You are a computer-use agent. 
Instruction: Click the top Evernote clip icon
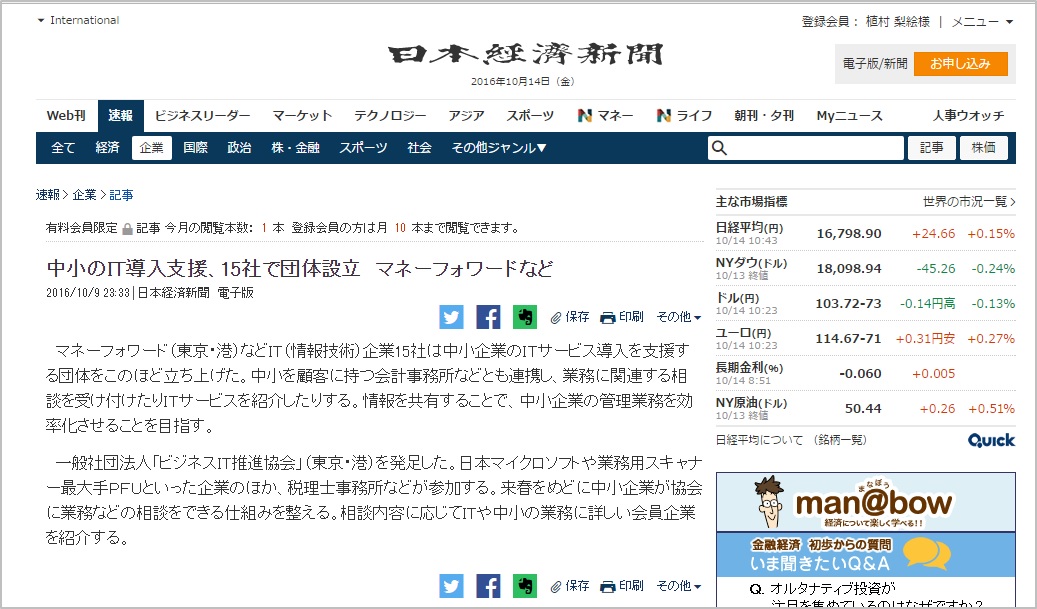click(x=524, y=317)
